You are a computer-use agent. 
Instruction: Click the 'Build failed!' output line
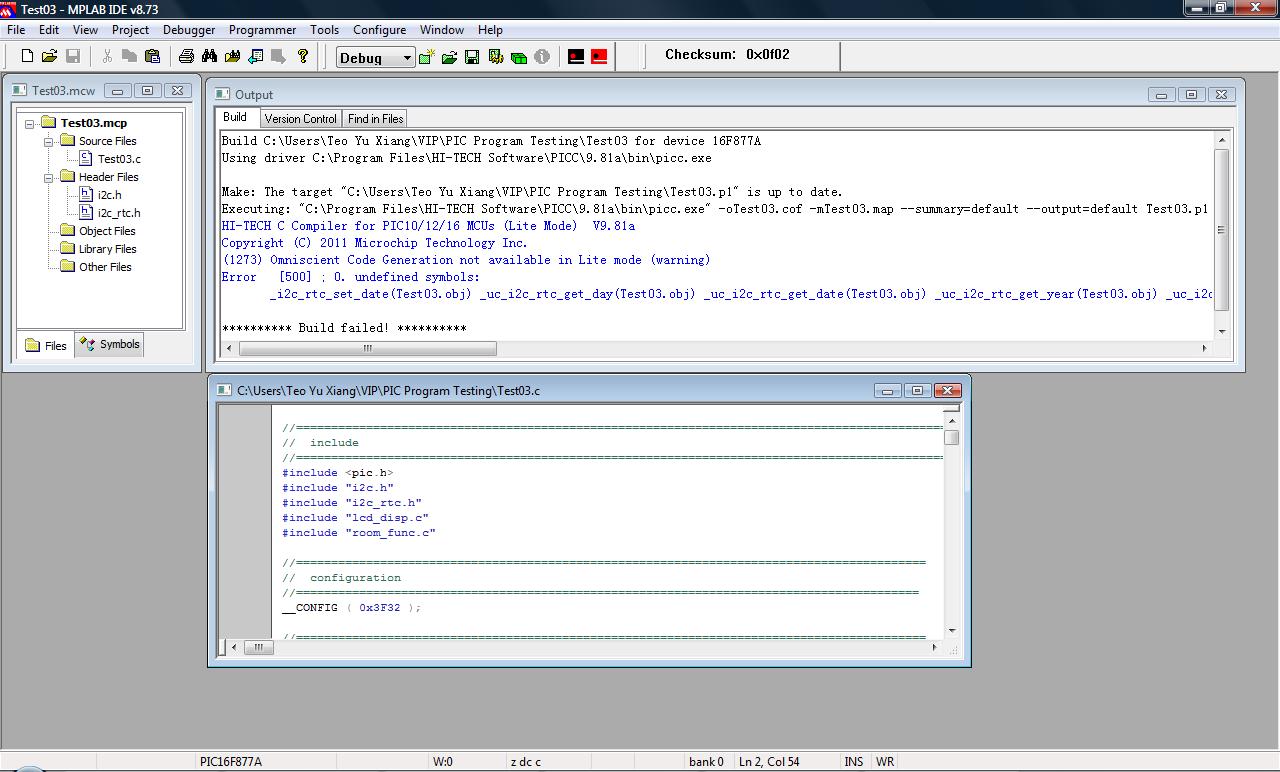tap(344, 328)
